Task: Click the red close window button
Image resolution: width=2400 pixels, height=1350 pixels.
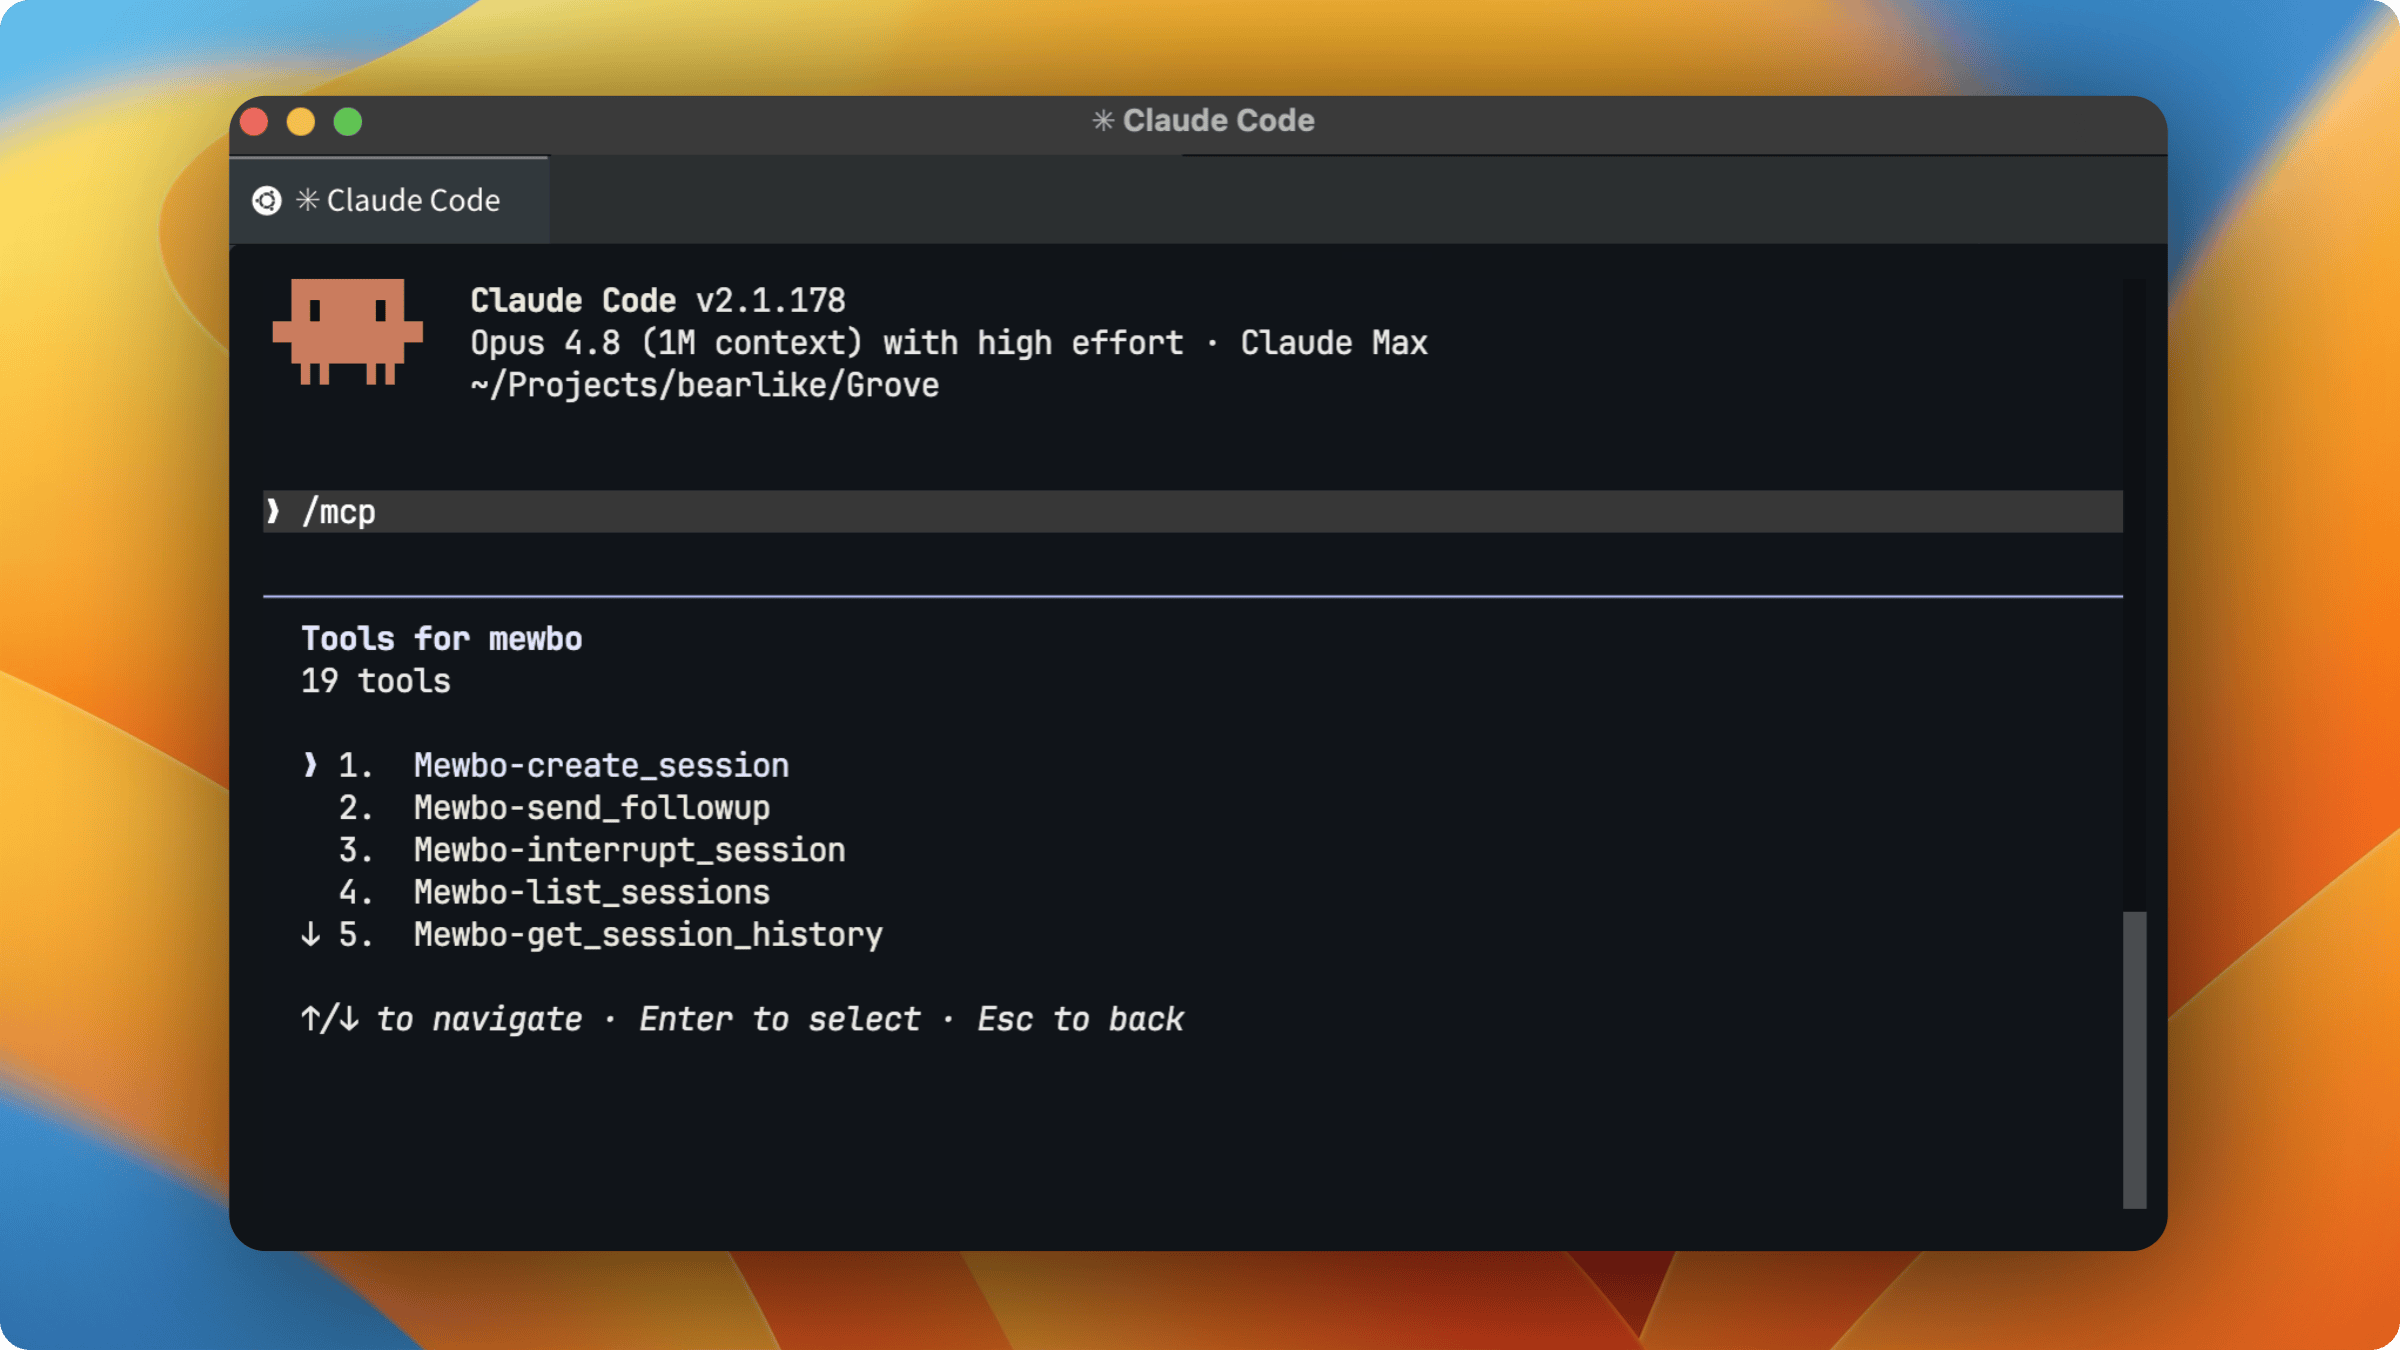Action: point(255,122)
